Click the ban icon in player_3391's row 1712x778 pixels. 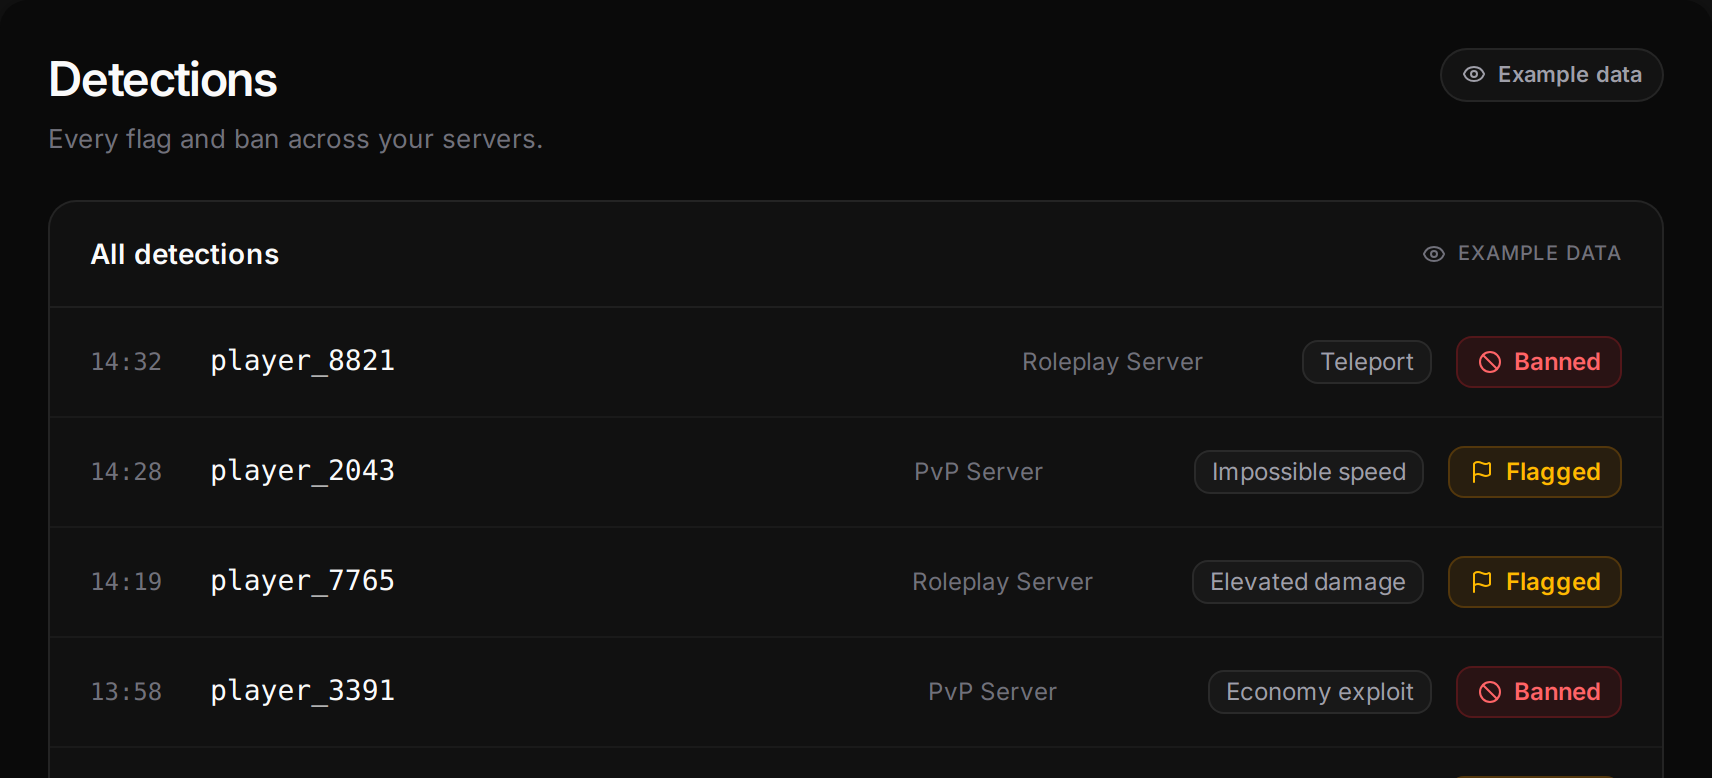[1490, 692]
